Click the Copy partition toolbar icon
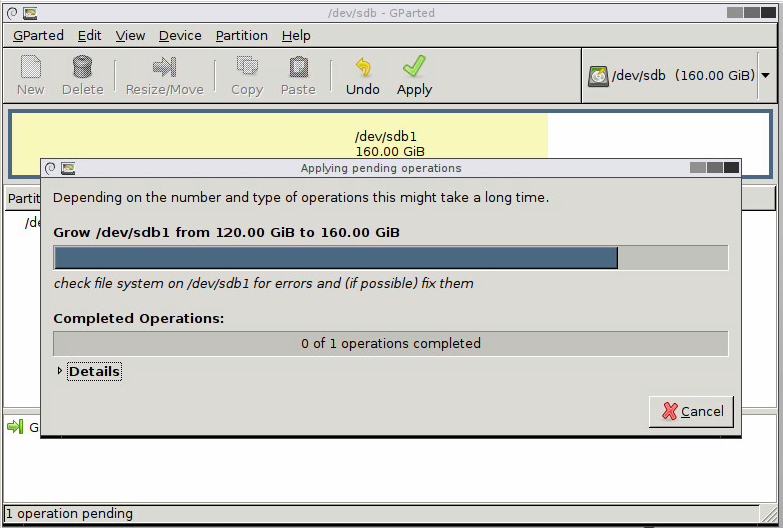Viewport: 783px width, 528px height. [x=246, y=68]
